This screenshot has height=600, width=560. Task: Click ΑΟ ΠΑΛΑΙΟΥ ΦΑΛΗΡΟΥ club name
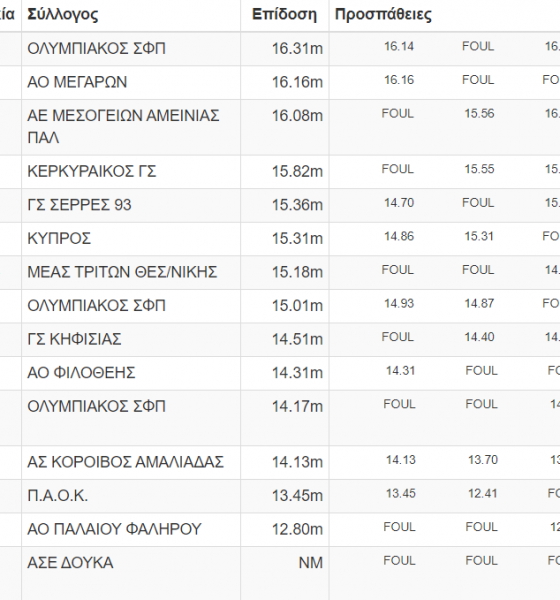point(114,530)
